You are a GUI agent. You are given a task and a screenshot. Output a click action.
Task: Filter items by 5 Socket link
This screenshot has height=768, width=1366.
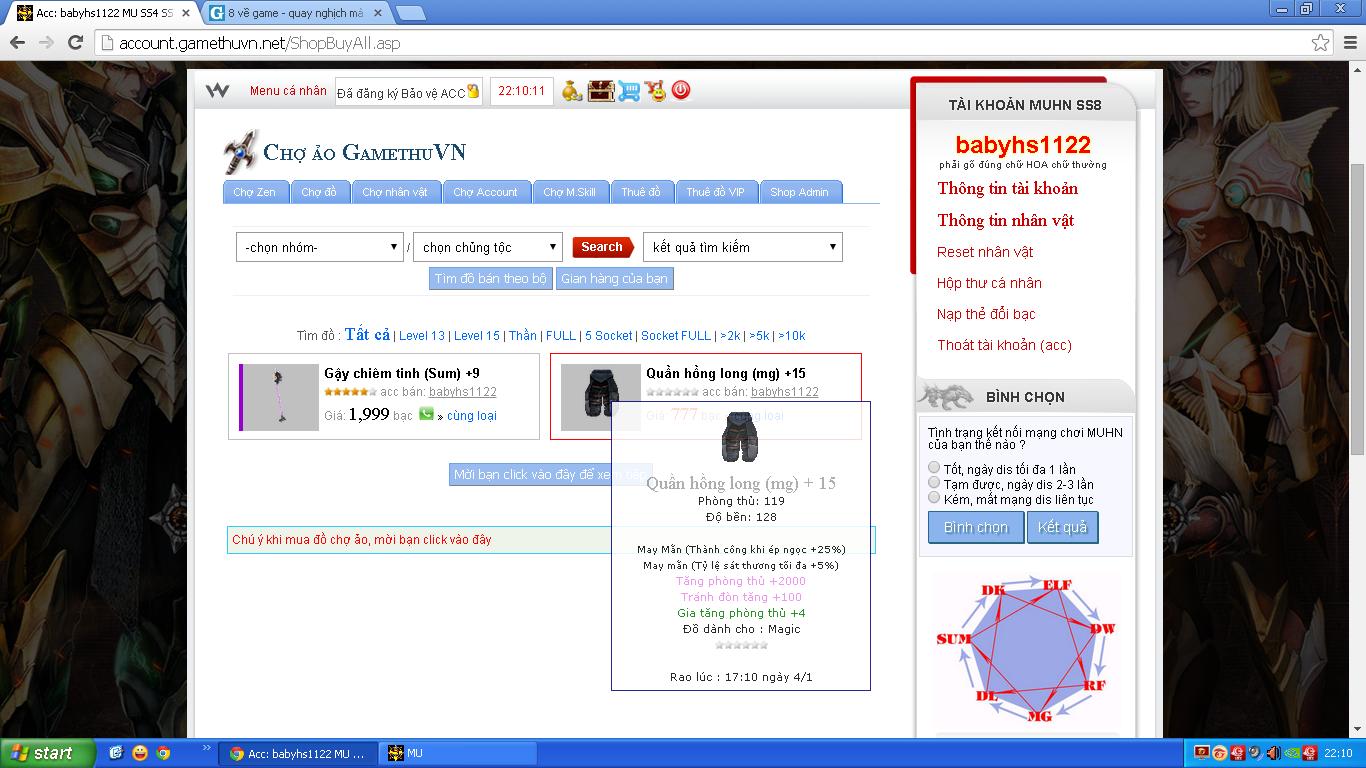[x=609, y=336]
